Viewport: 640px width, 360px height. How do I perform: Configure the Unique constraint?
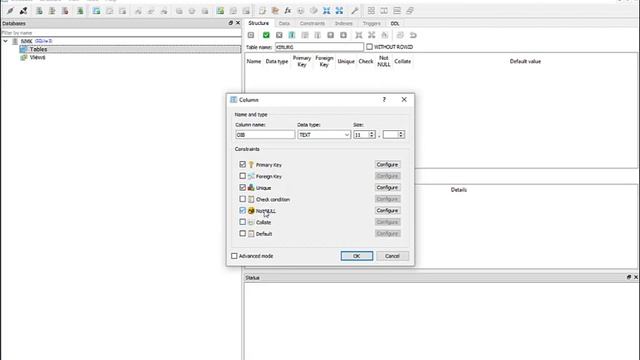pos(387,187)
